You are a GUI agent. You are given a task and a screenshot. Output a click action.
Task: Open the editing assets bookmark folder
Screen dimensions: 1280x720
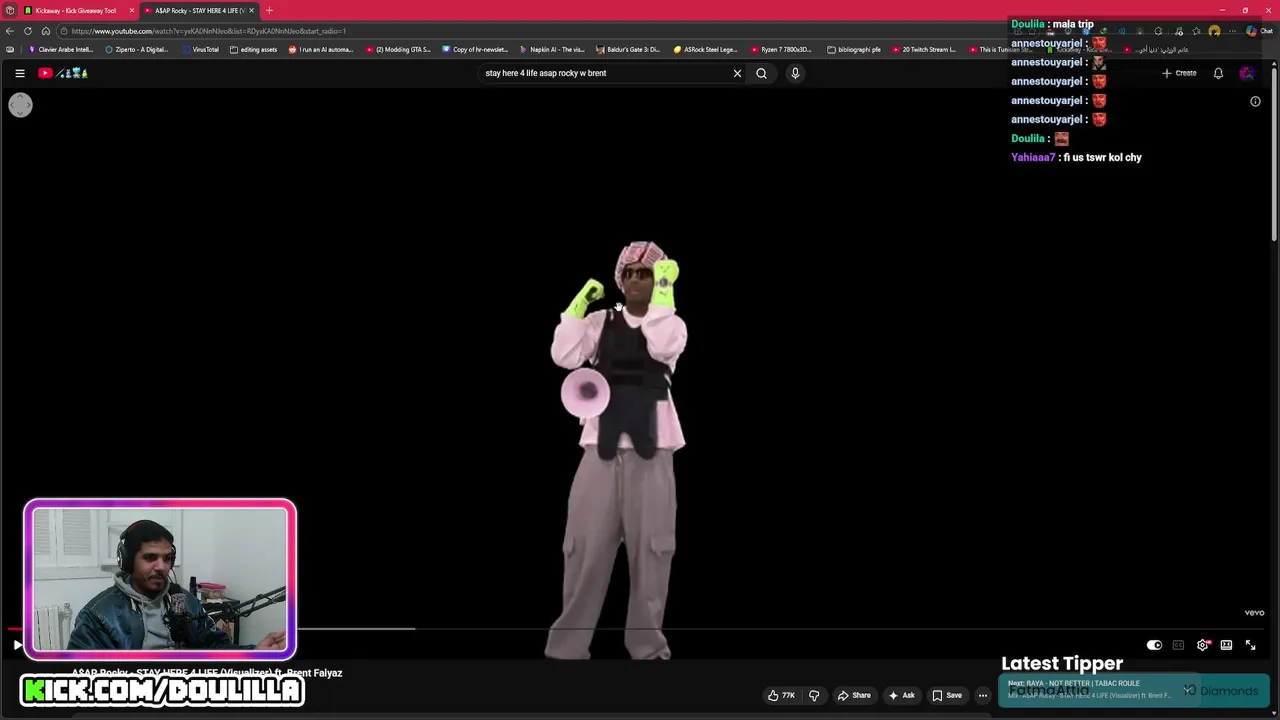[254, 49]
